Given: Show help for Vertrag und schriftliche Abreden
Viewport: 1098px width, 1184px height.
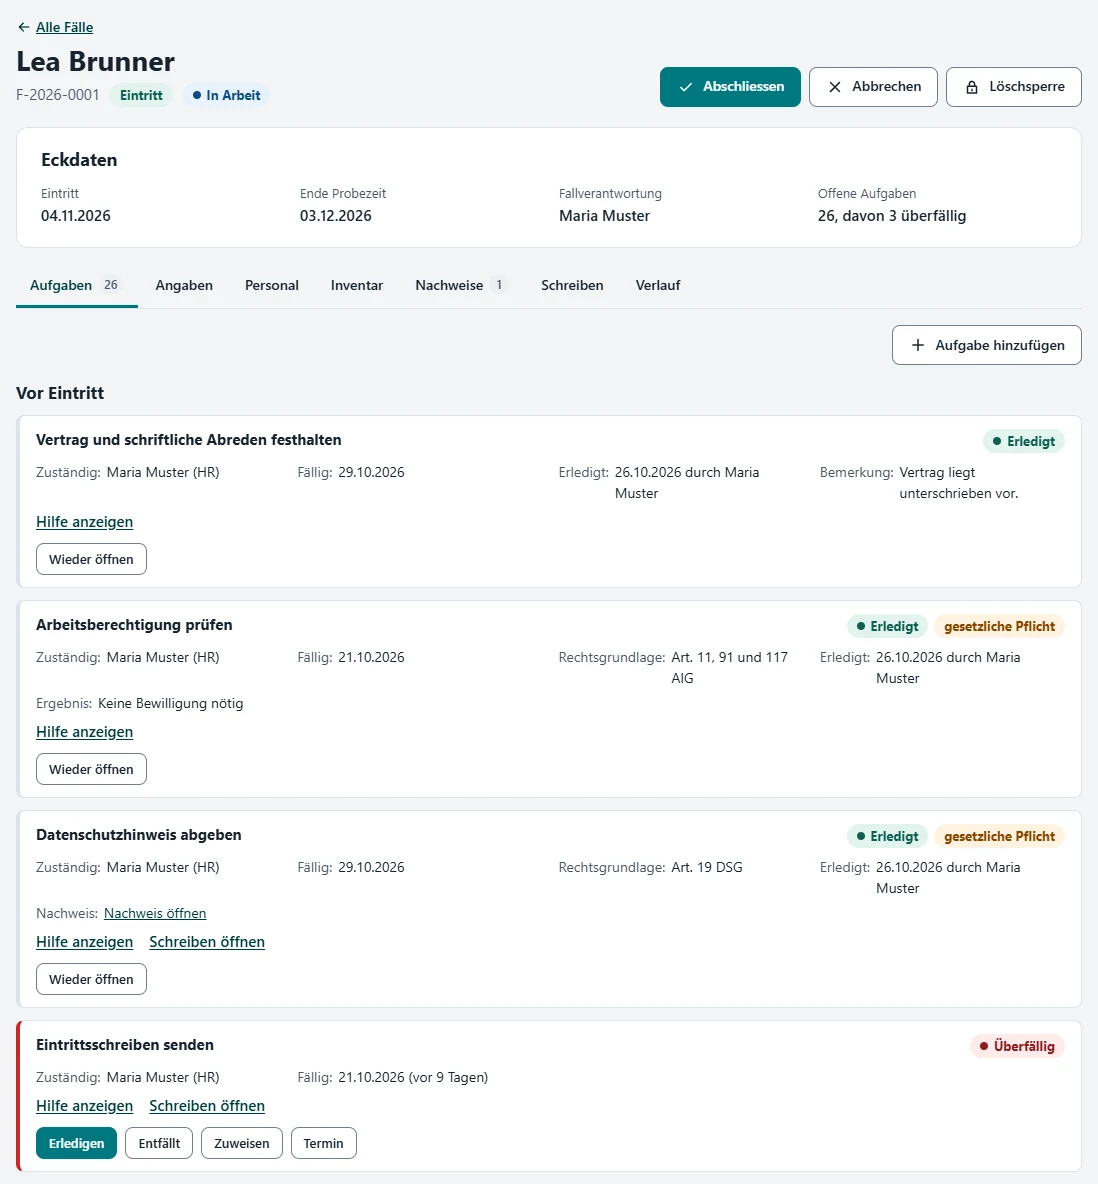Looking at the screenshot, I should point(85,522).
